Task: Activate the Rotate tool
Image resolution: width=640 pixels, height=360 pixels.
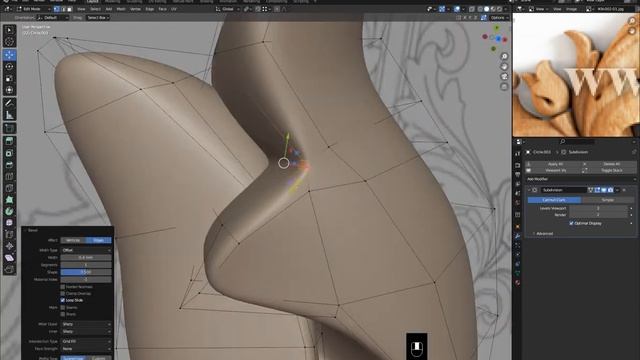Action: coord(9,67)
